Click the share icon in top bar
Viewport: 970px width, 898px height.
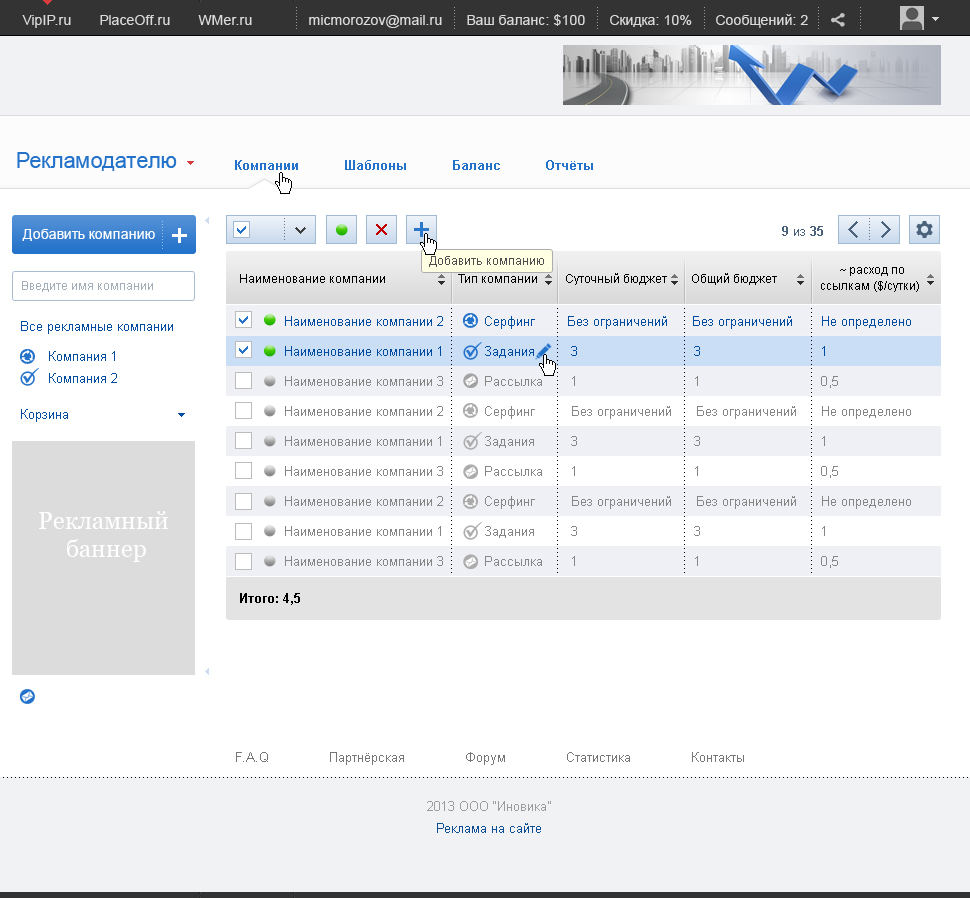(x=838, y=20)
